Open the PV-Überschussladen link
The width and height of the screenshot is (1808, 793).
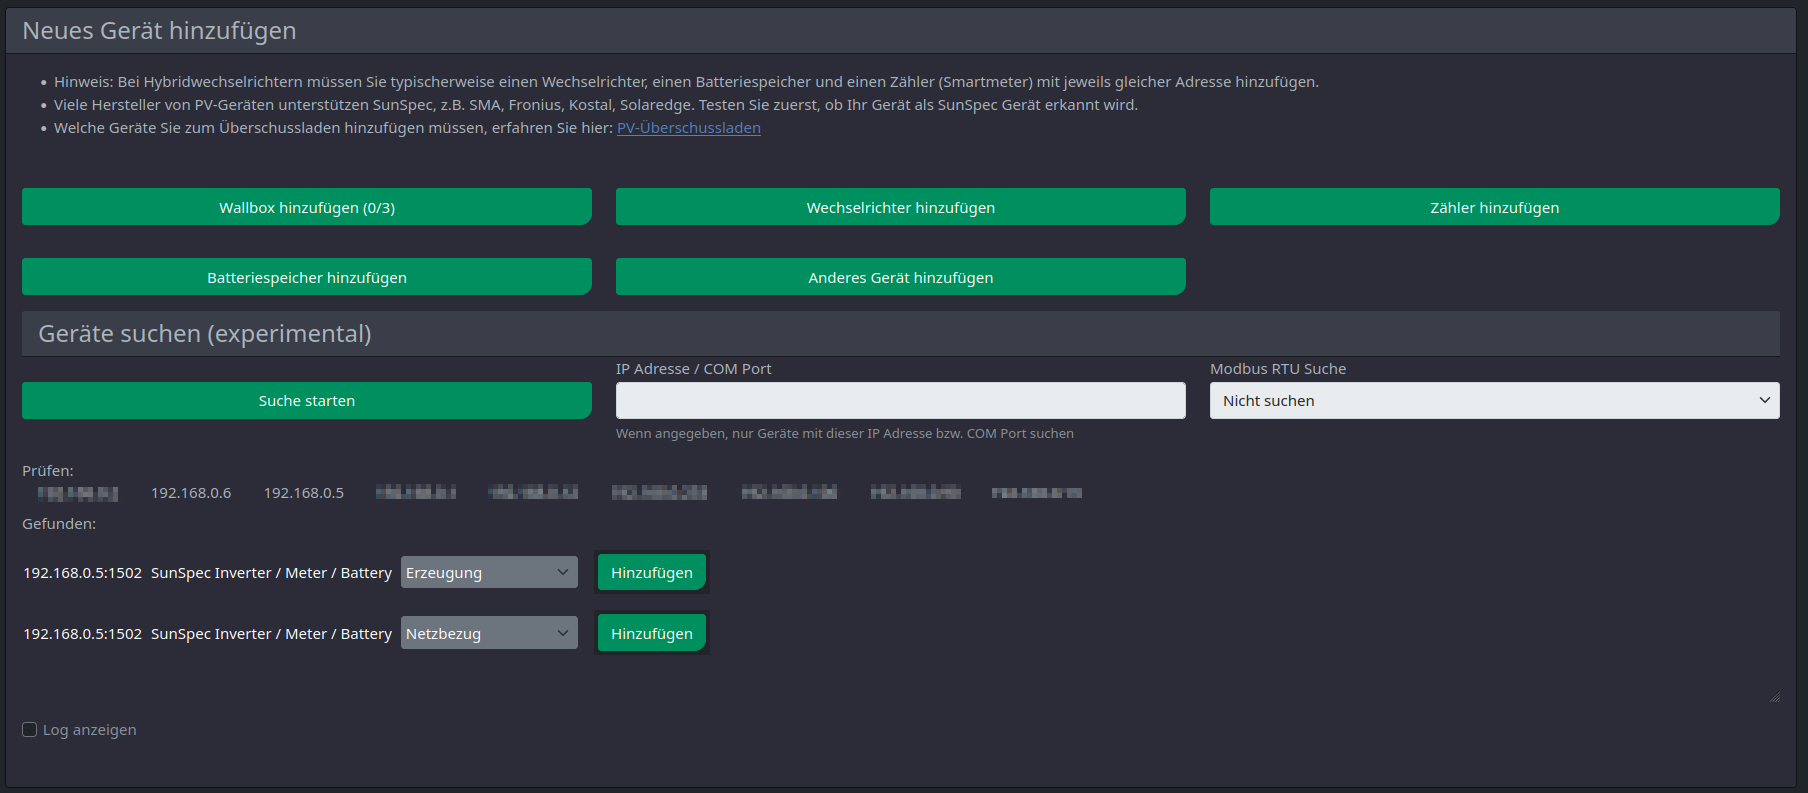(x=688, y=128)
